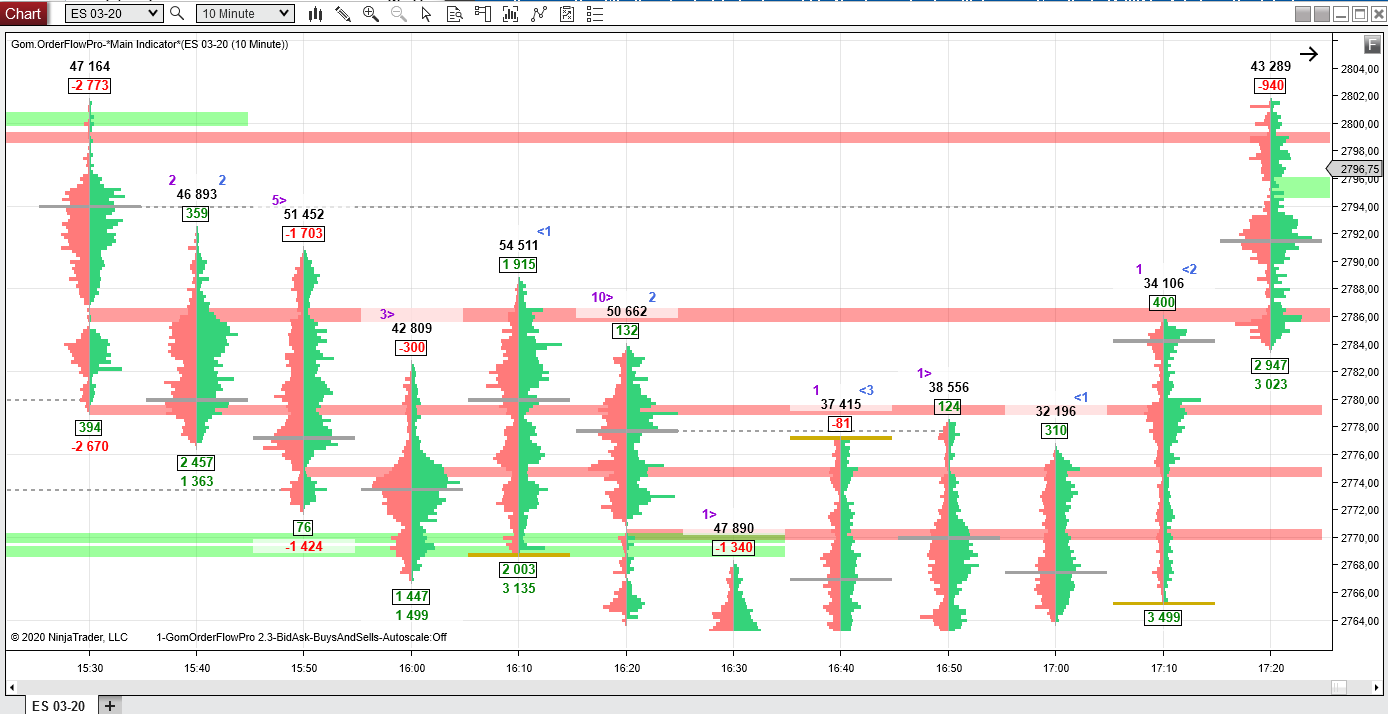Open the ES 03-20 instrument dropdown

click(x=114, y=13)
